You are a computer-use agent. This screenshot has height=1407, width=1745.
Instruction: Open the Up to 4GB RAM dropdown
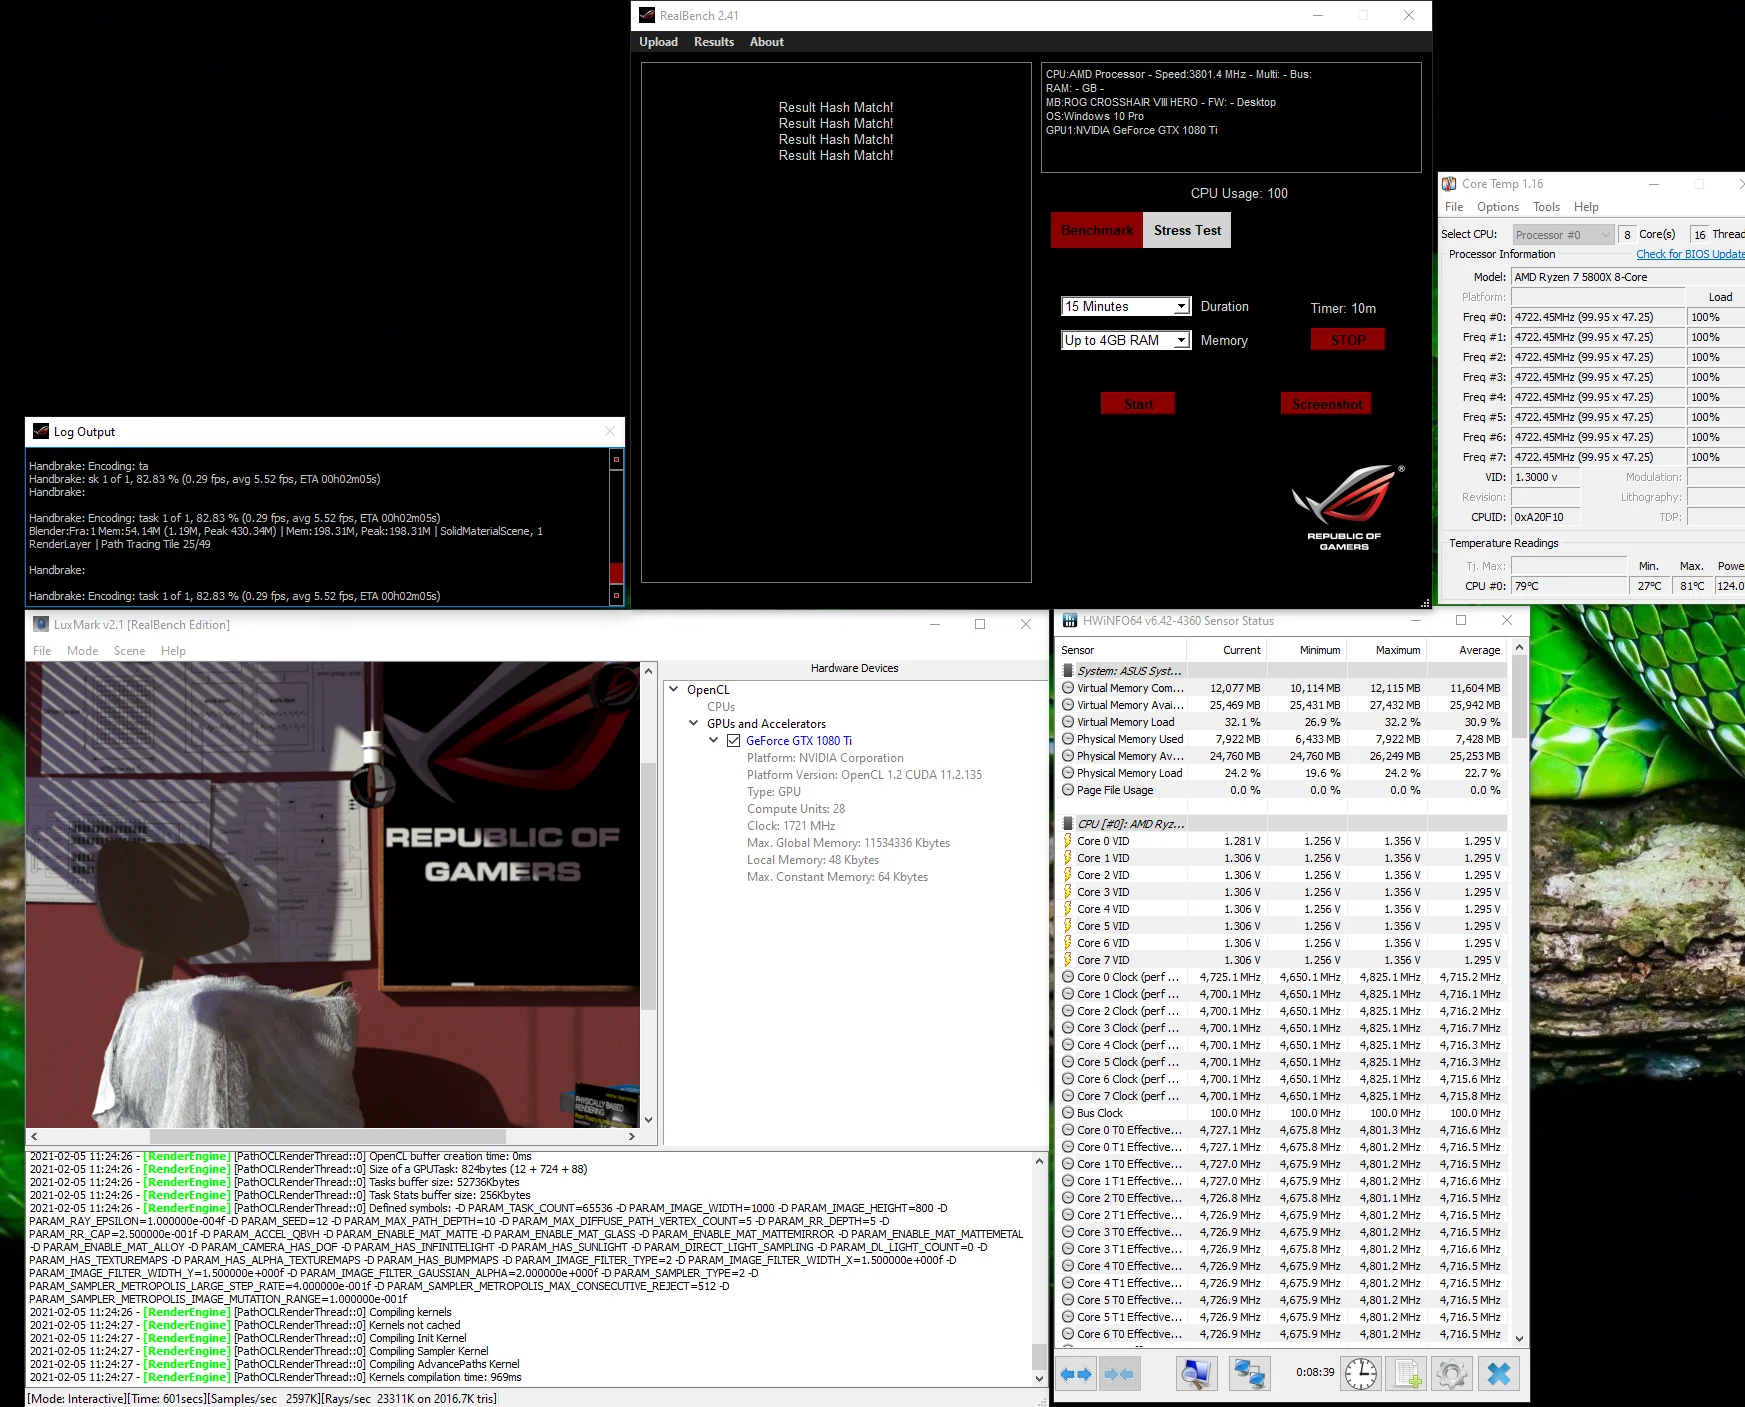point(1126,340)
